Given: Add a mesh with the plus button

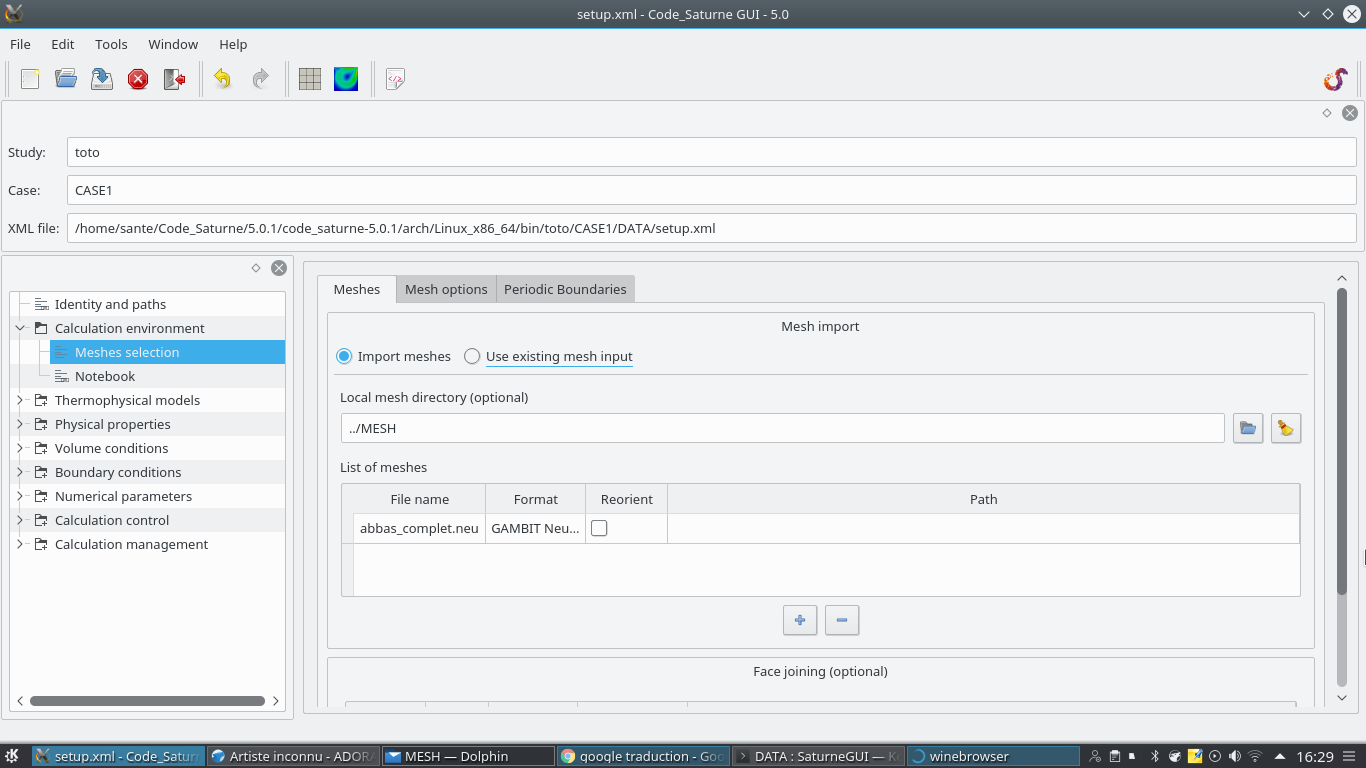Looking at the screenshot, I should pos(800,620).
